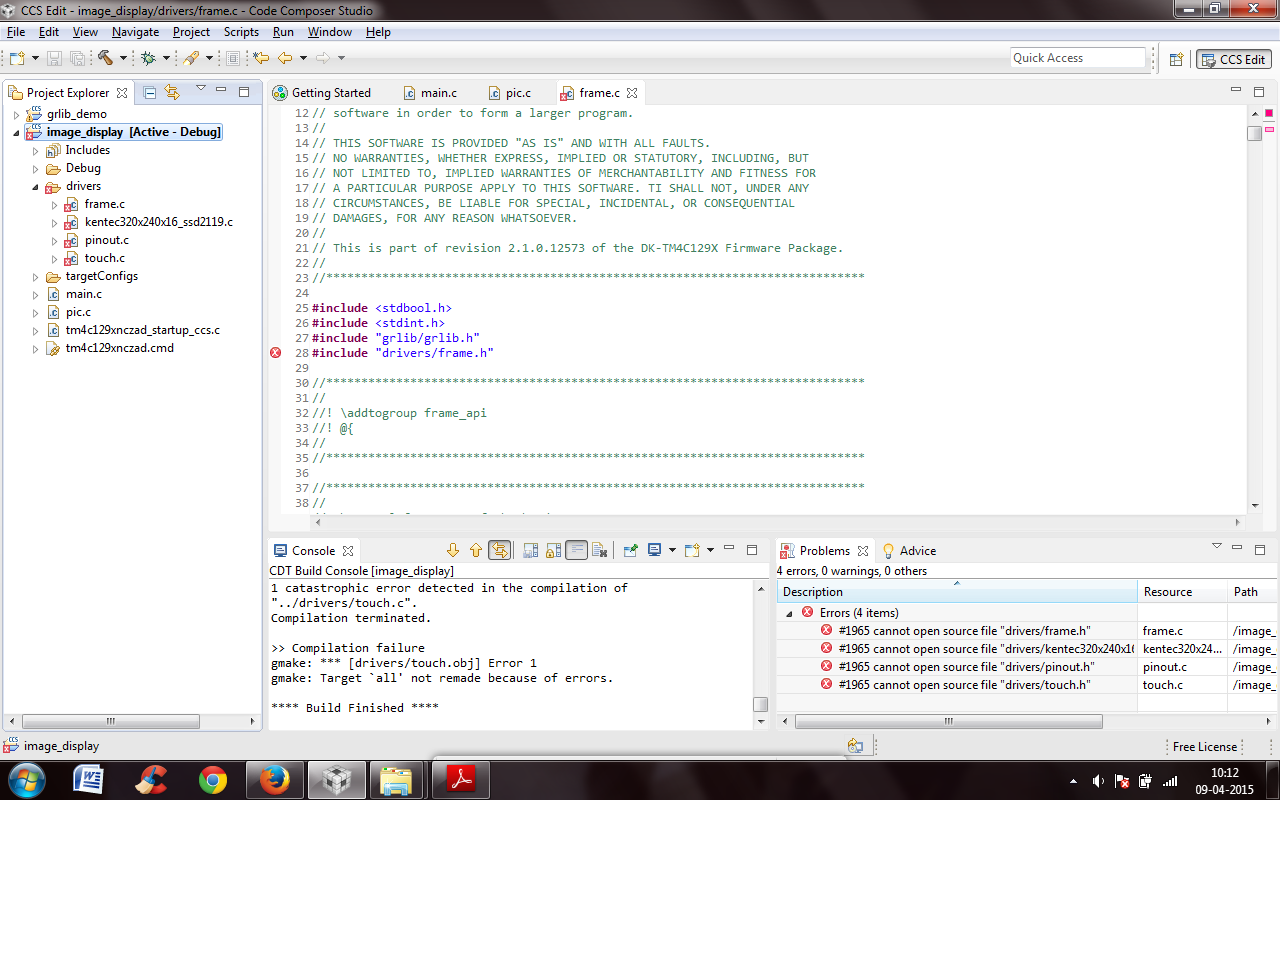The width and height of the screenshot is (1280, 962).
Task: Jump to next error in Console
Action: [453, 551]
